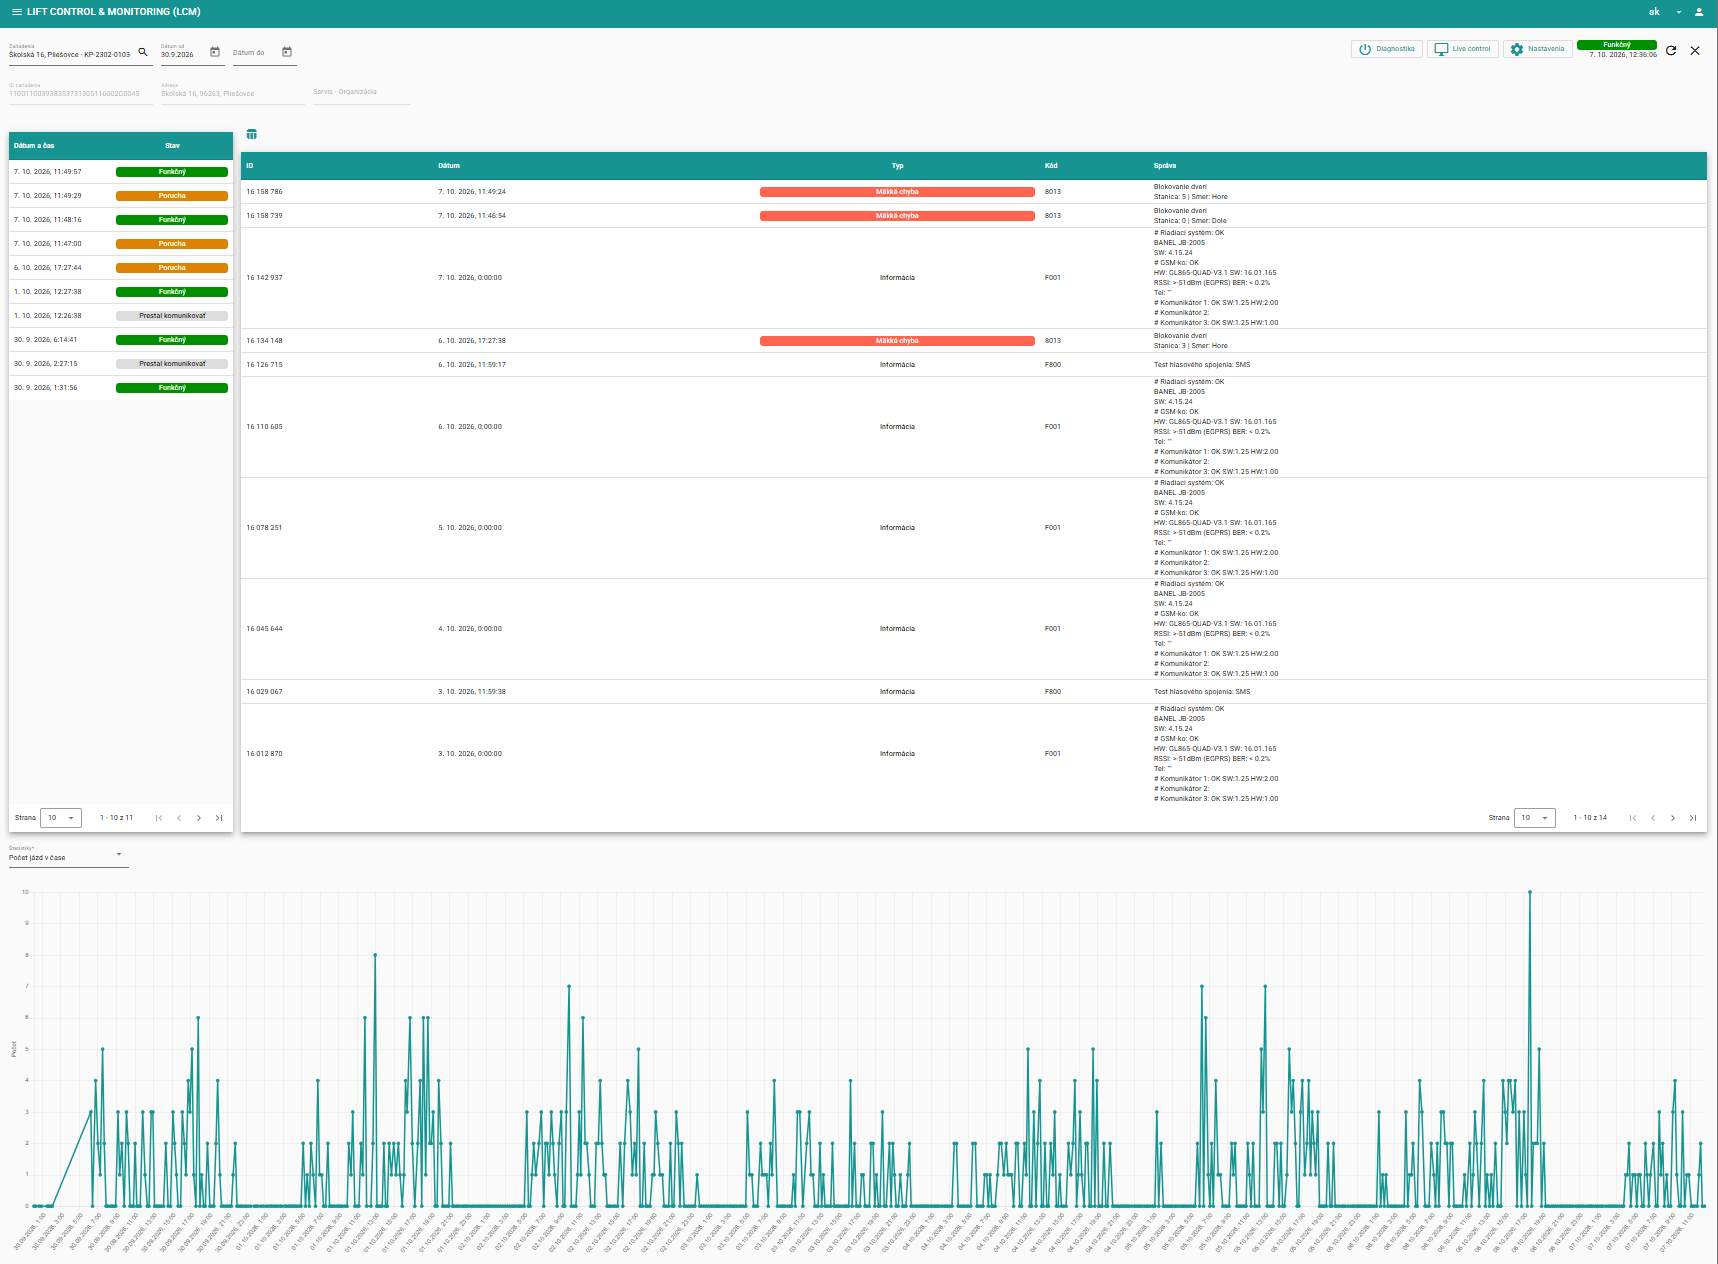Expand the sk language dropdown

tap(1665, 12)
